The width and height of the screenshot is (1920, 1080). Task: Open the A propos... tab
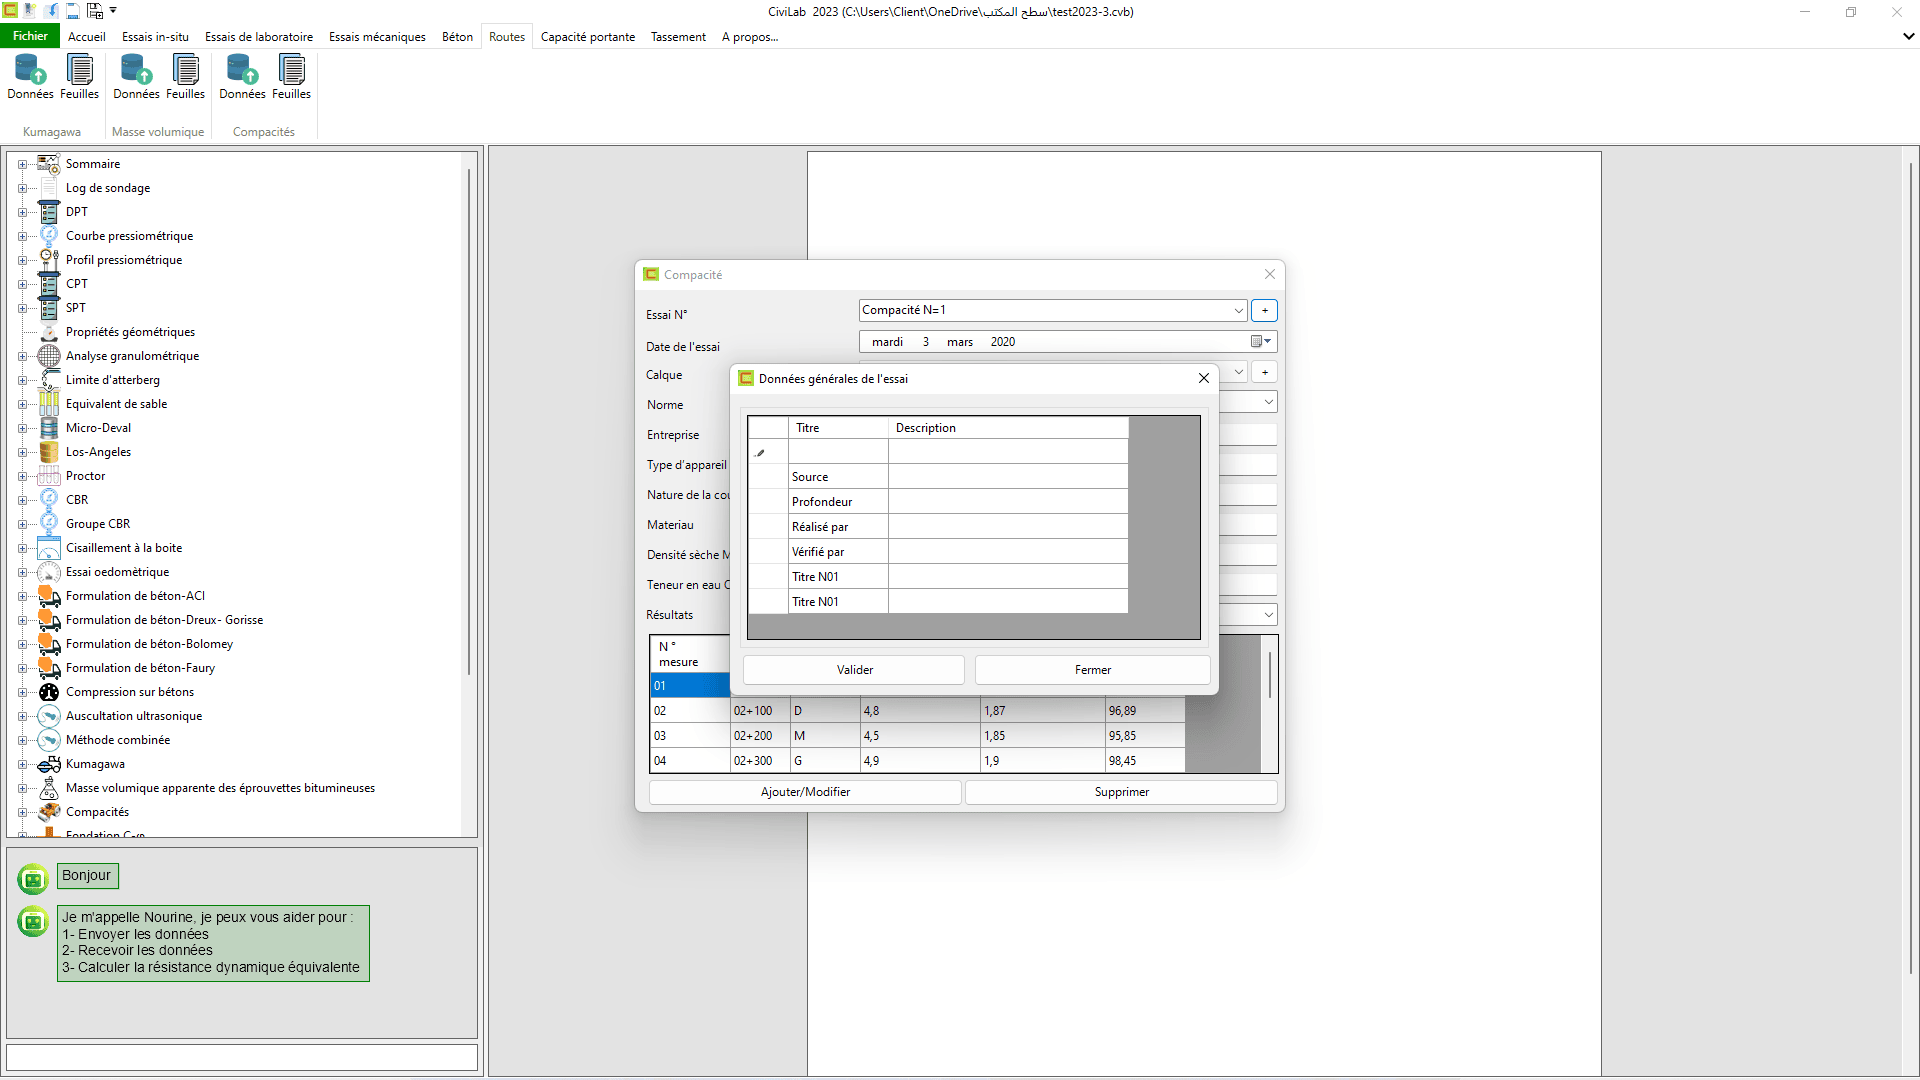coord(750,37)
